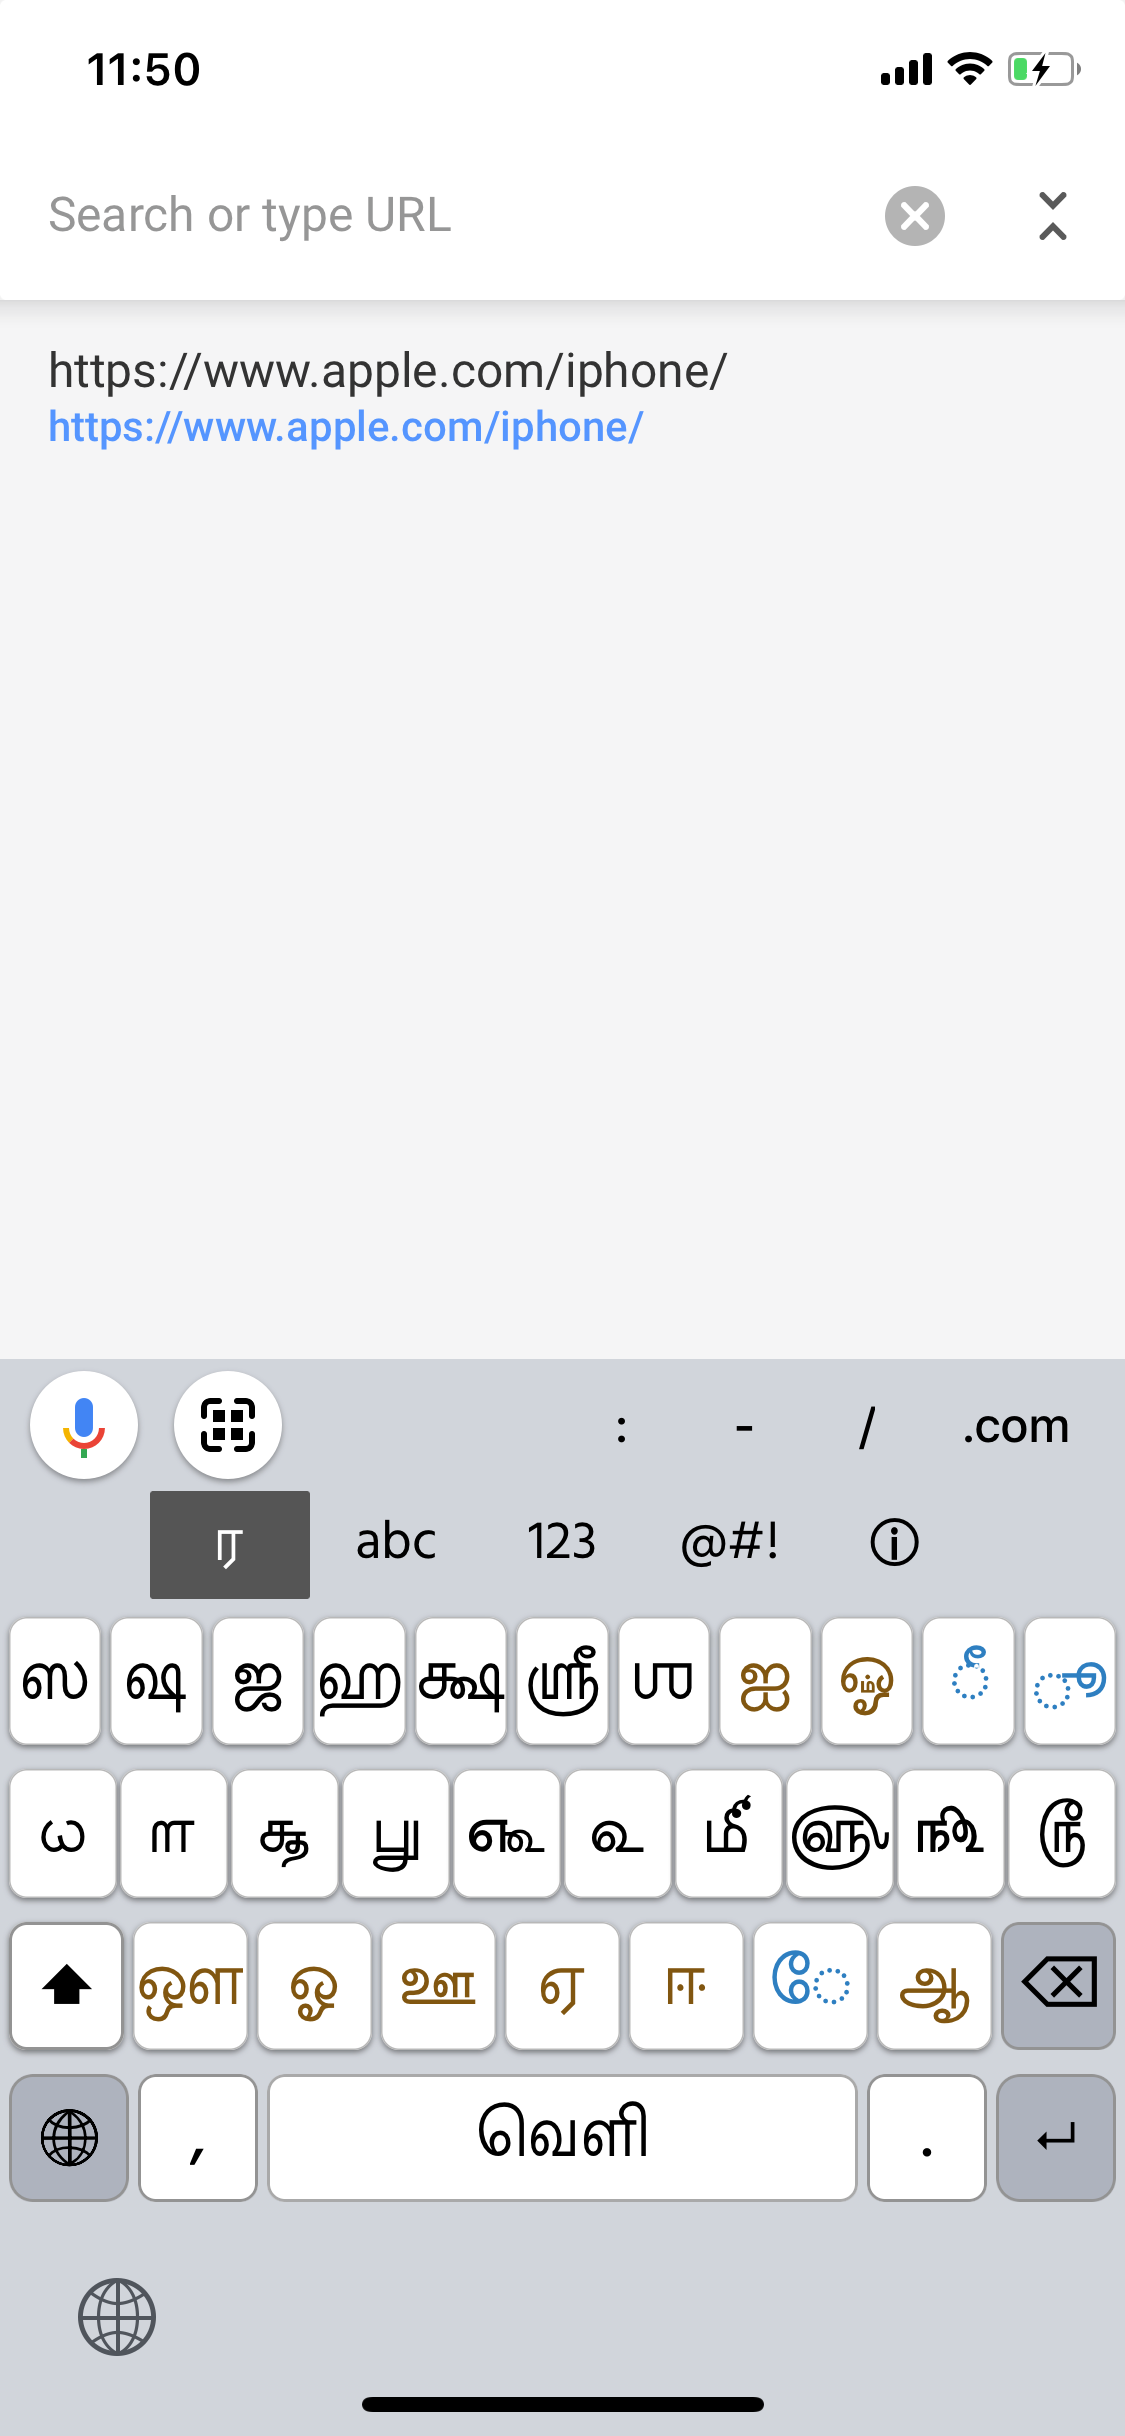
Task: Open the blue apple.com/iphone link
Action: pos(345,427)
